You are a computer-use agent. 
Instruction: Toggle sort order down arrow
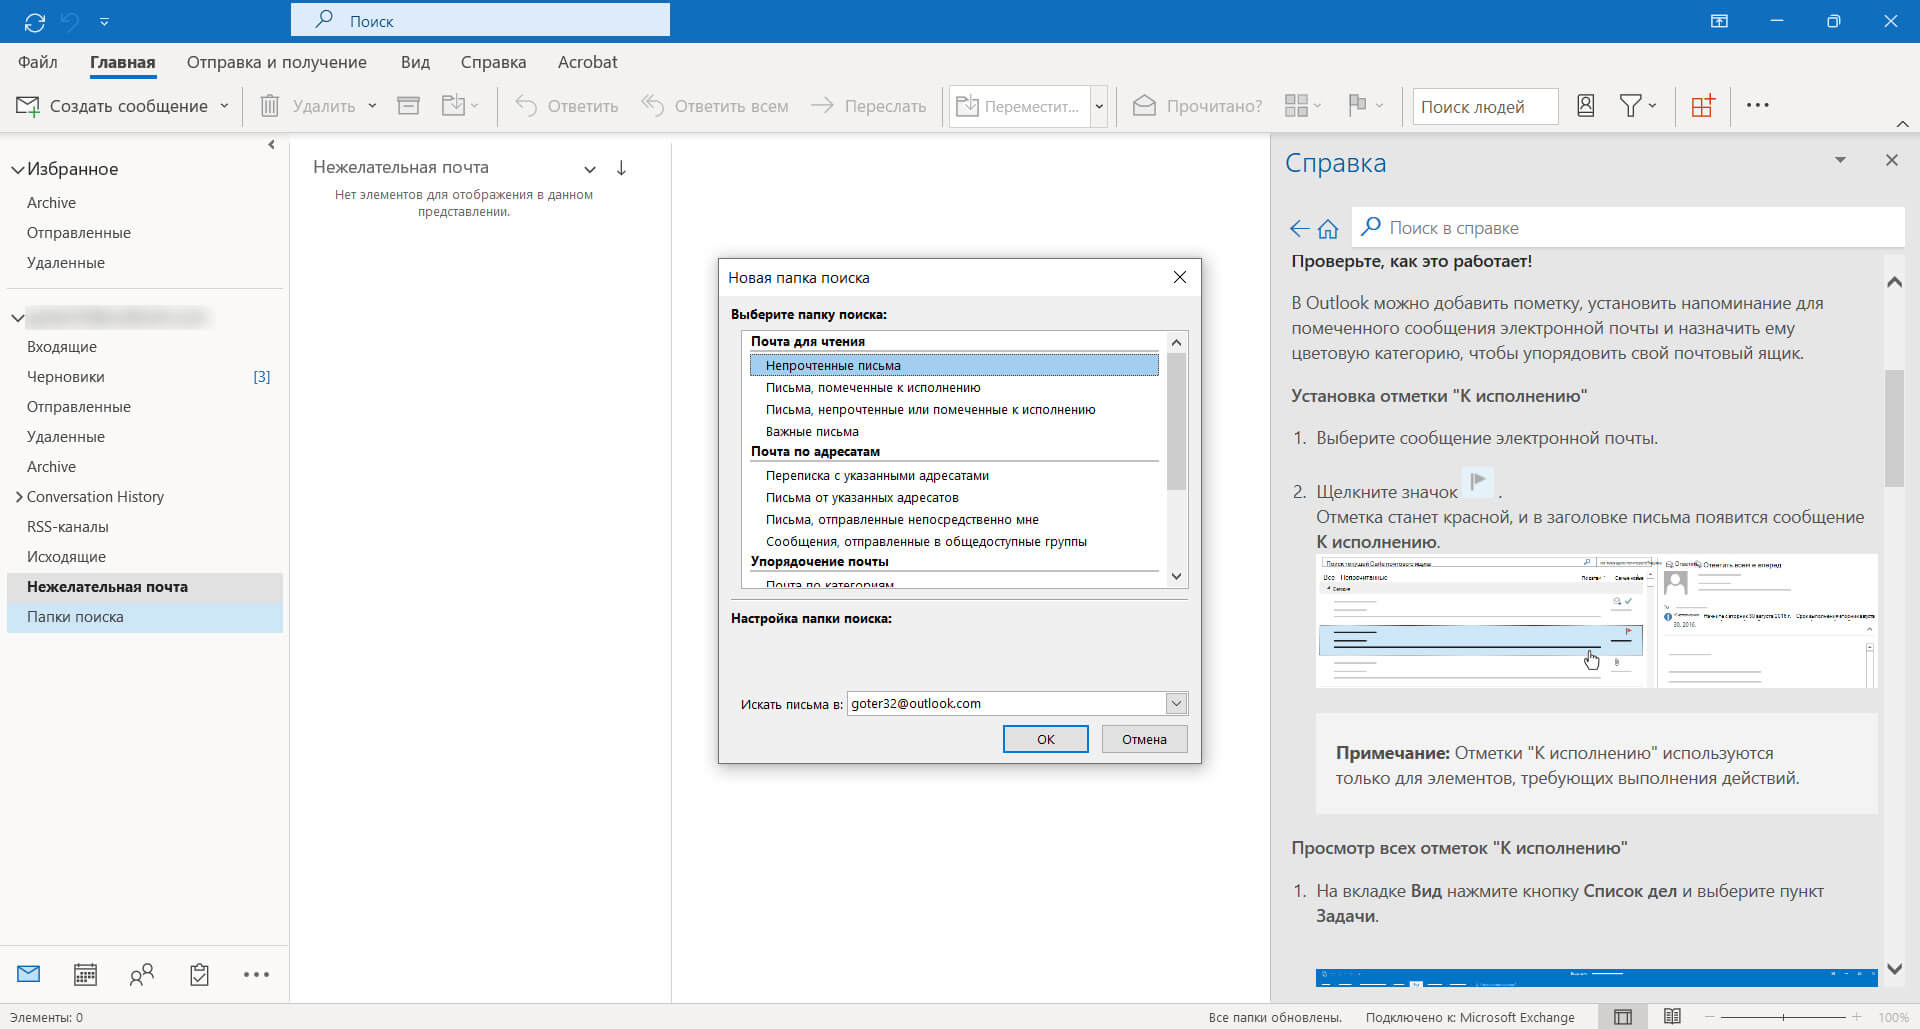(621, 168)
